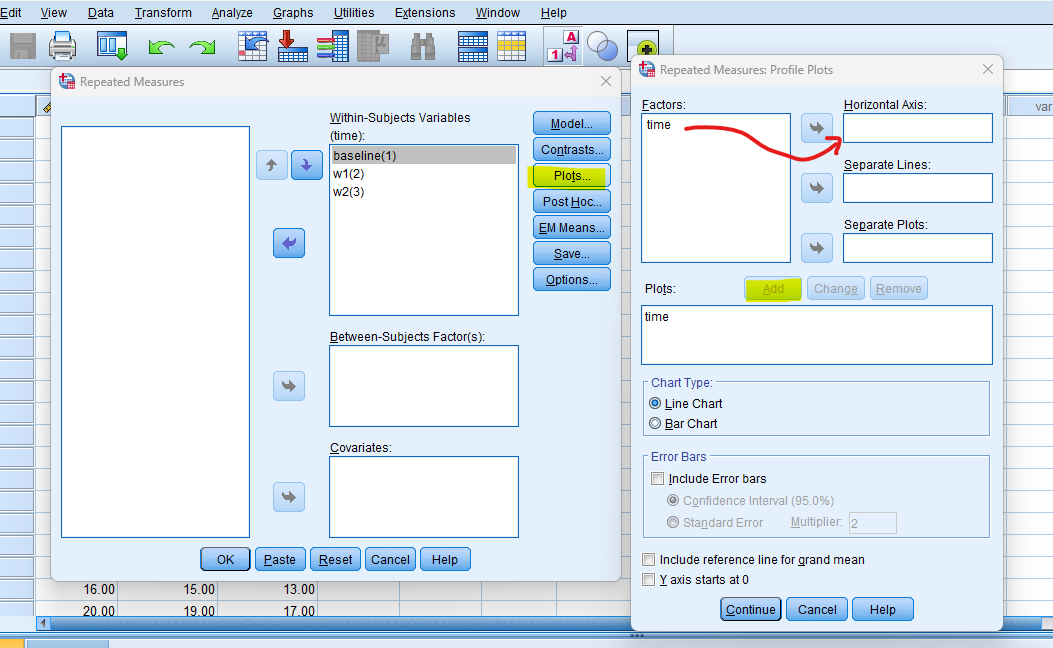Move time factor to Horizontal Axis with arrow

point(817,128)
